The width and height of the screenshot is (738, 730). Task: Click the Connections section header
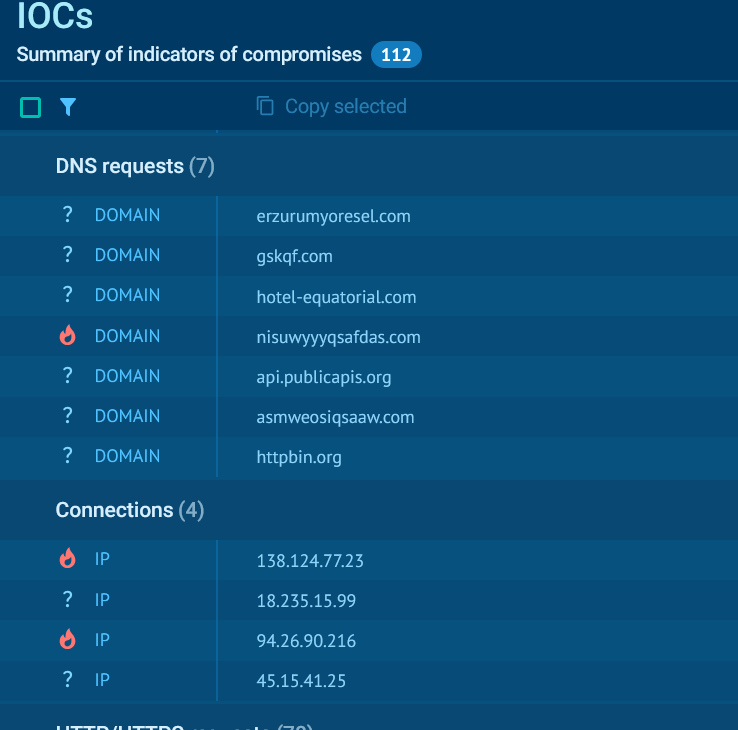(x=129, y=510)
